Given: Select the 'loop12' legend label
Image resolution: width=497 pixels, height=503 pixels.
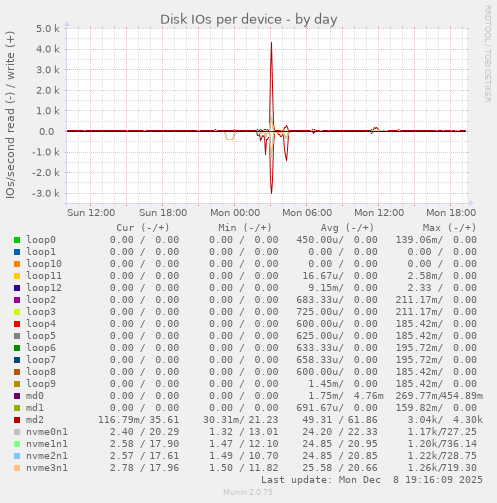Looking at the screenshot, I should [44, 288].
